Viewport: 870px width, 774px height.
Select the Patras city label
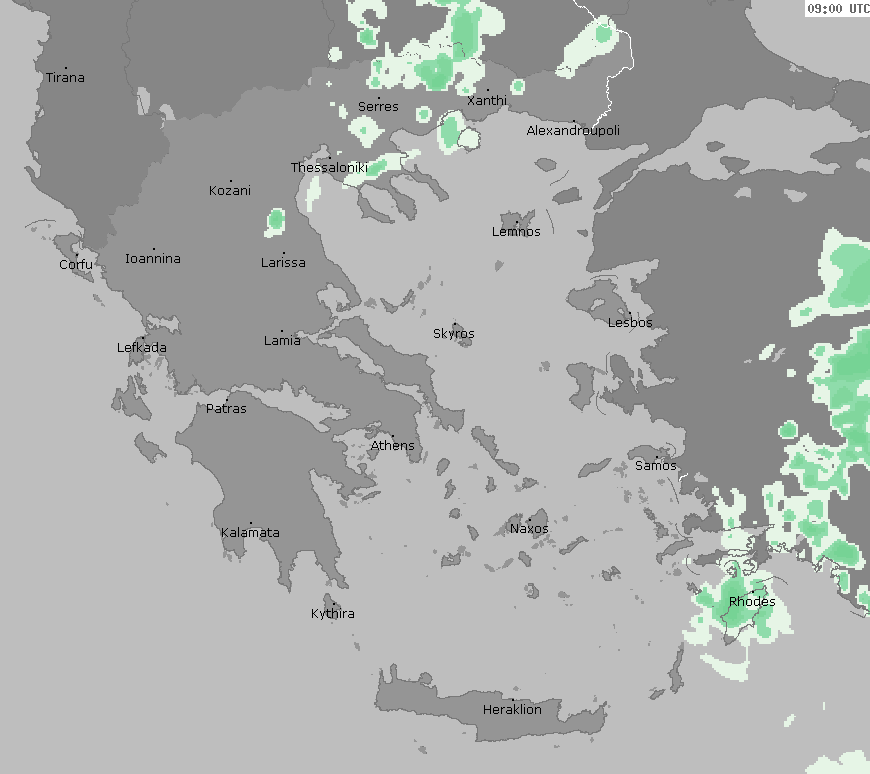[x=226, y=409]
